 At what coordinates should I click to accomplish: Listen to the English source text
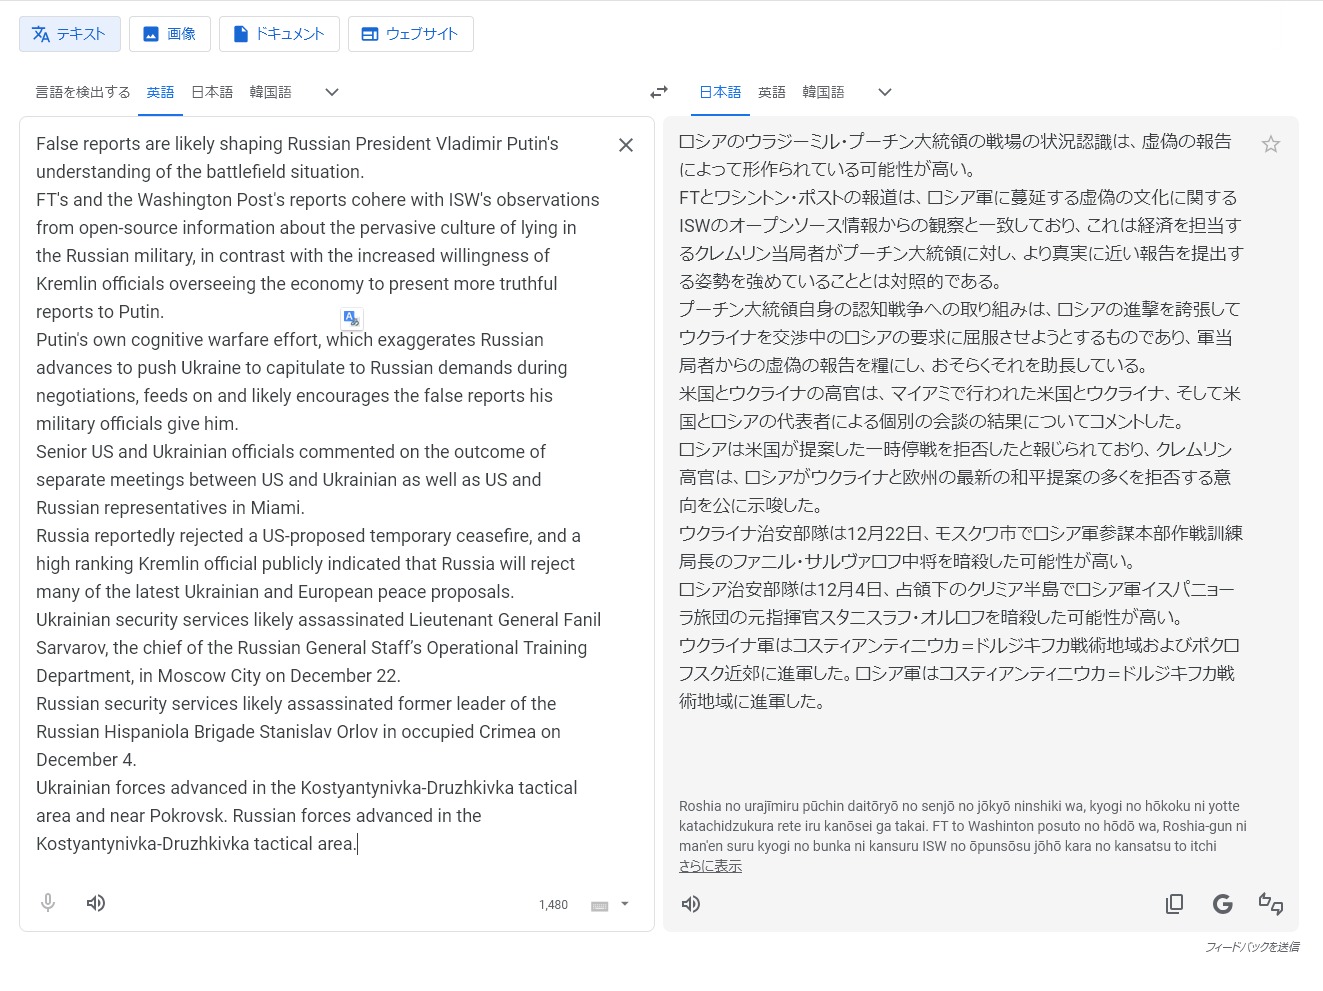pyautogui.click(x=96, y=903)
